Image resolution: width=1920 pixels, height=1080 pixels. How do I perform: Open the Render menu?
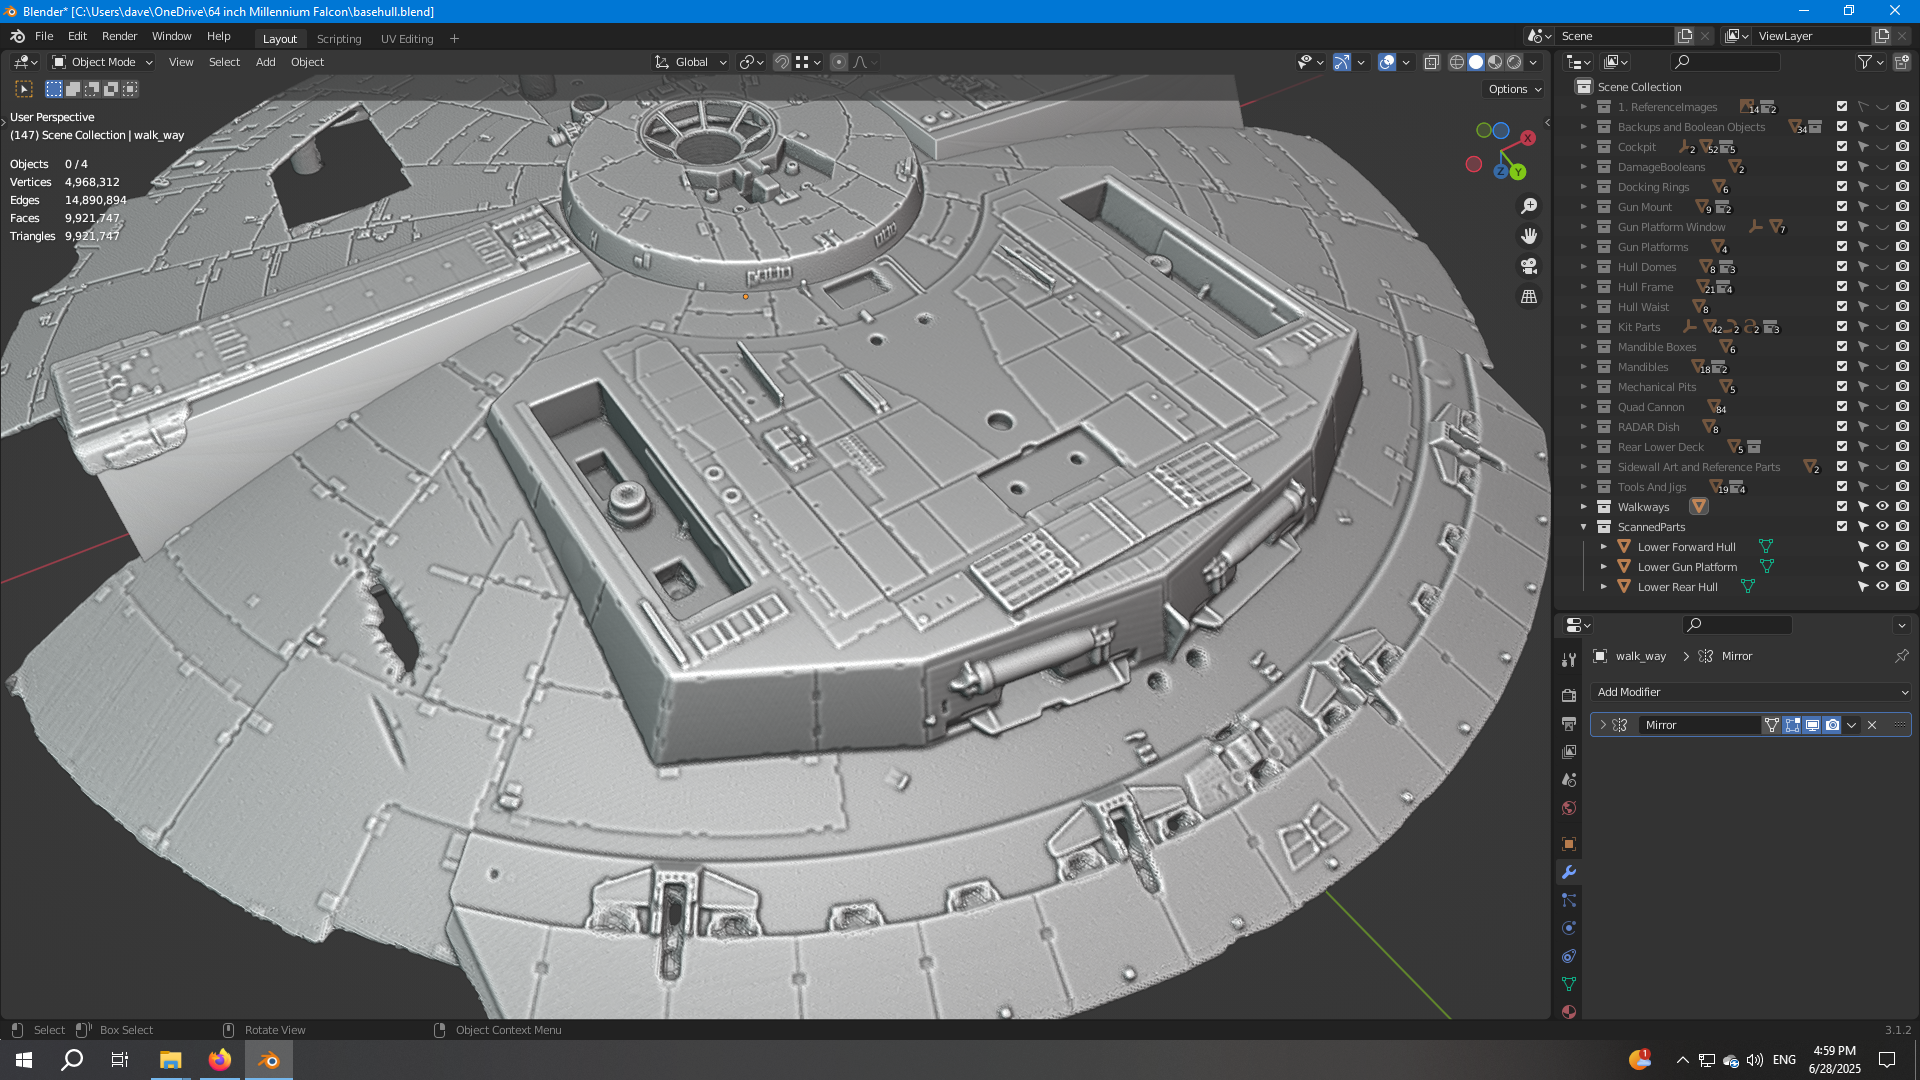click(x=119, y=36)
